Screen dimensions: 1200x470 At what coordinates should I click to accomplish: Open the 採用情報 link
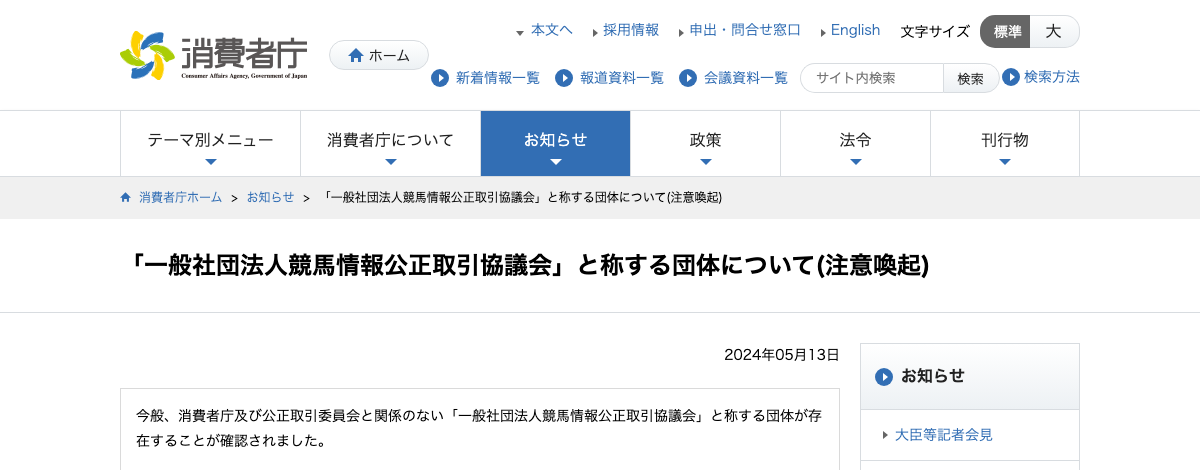pos(631,30)
